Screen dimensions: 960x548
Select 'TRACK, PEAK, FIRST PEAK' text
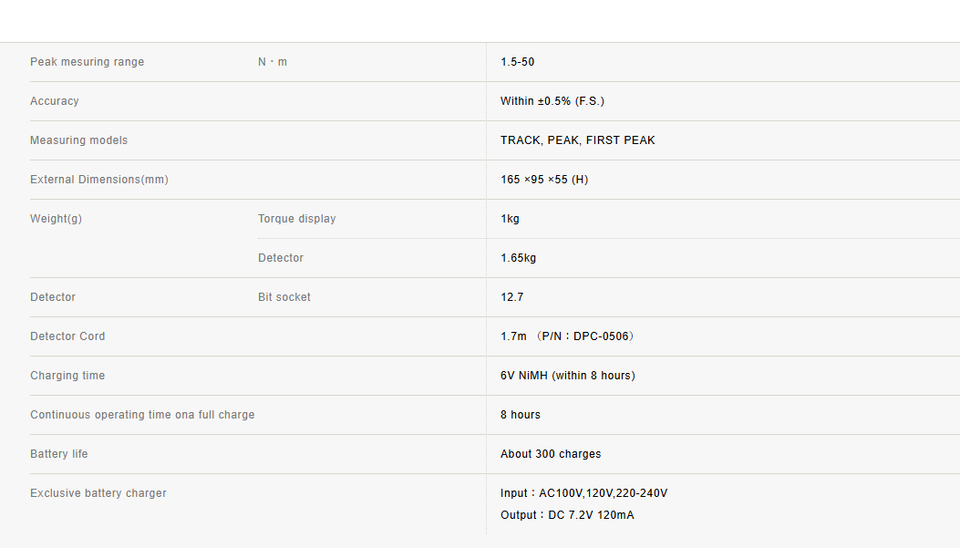point(577,140)
